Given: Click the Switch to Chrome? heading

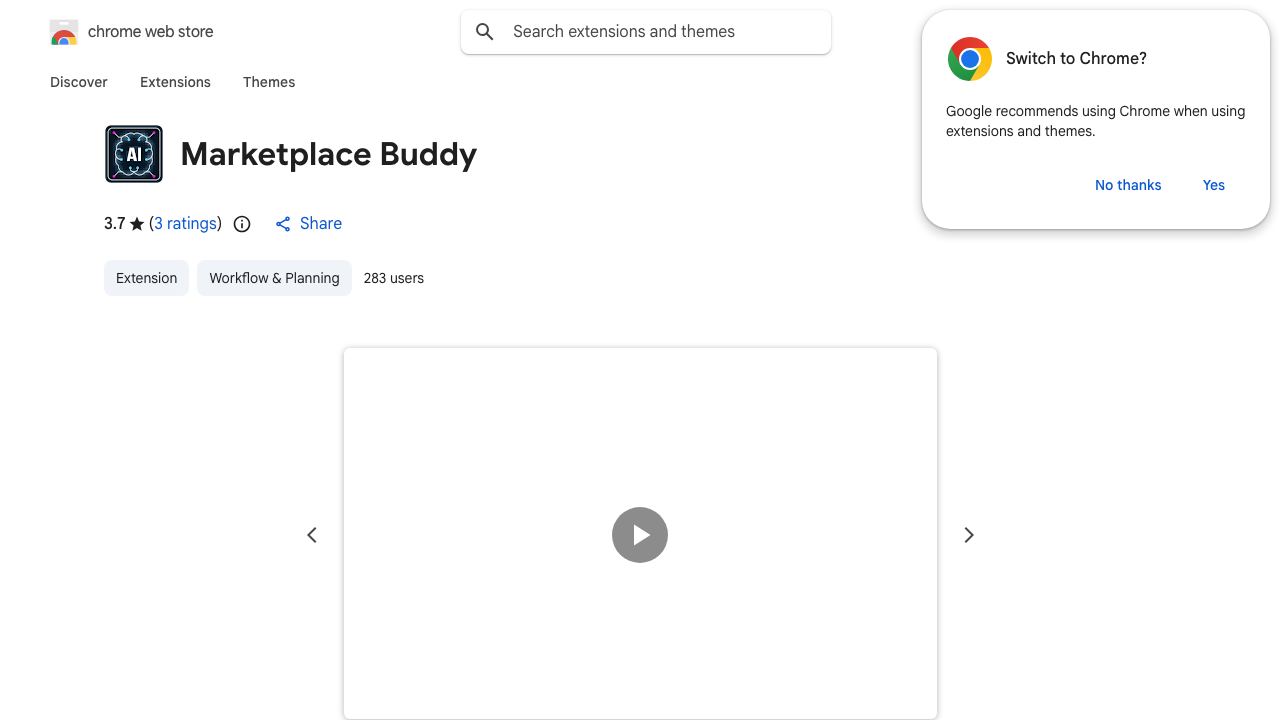Looking at the screenshot, I should [1076, 59].
